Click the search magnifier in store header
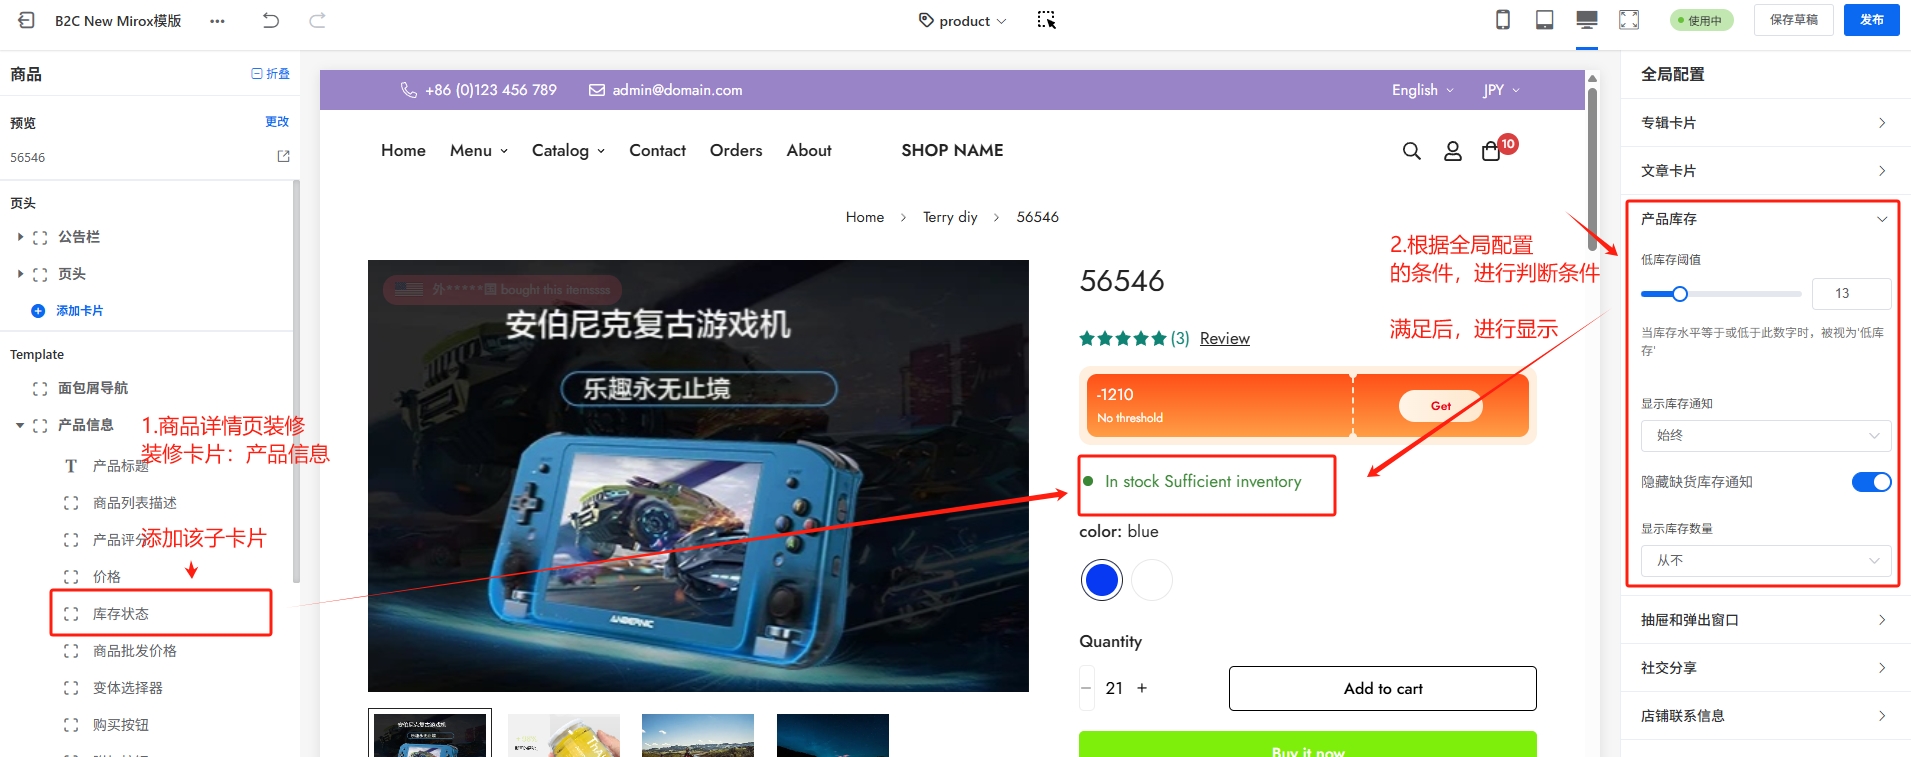 [x=1411, y=151]
